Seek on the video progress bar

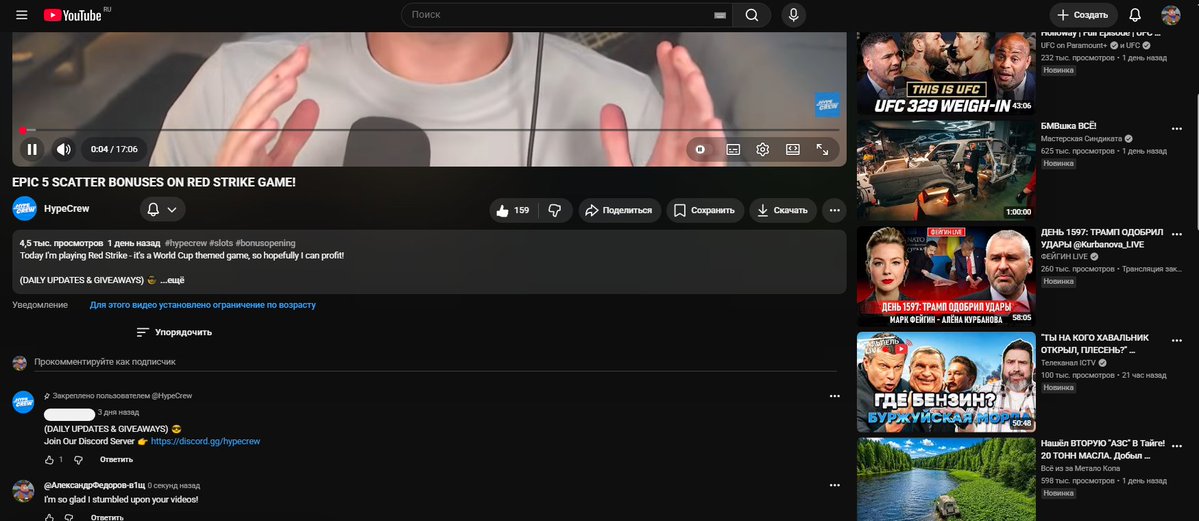(430, 130)
